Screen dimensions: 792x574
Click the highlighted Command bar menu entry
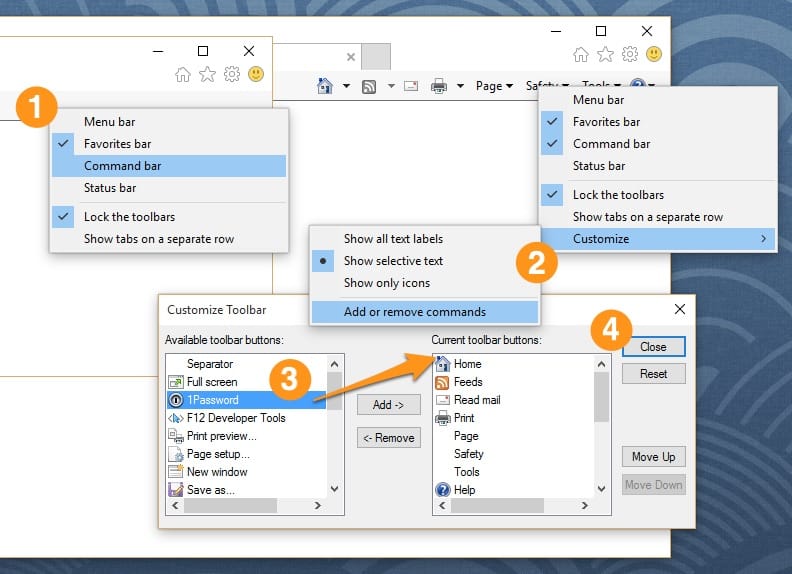point(122,166)
